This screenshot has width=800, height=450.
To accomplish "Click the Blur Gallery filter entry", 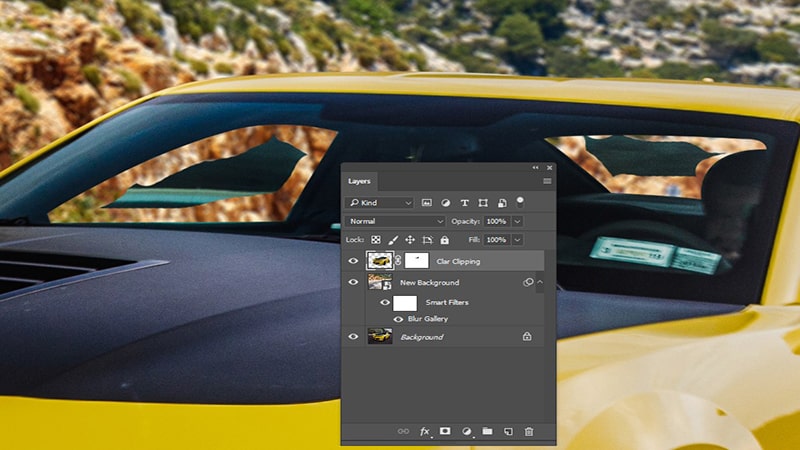I will point(428,319).
